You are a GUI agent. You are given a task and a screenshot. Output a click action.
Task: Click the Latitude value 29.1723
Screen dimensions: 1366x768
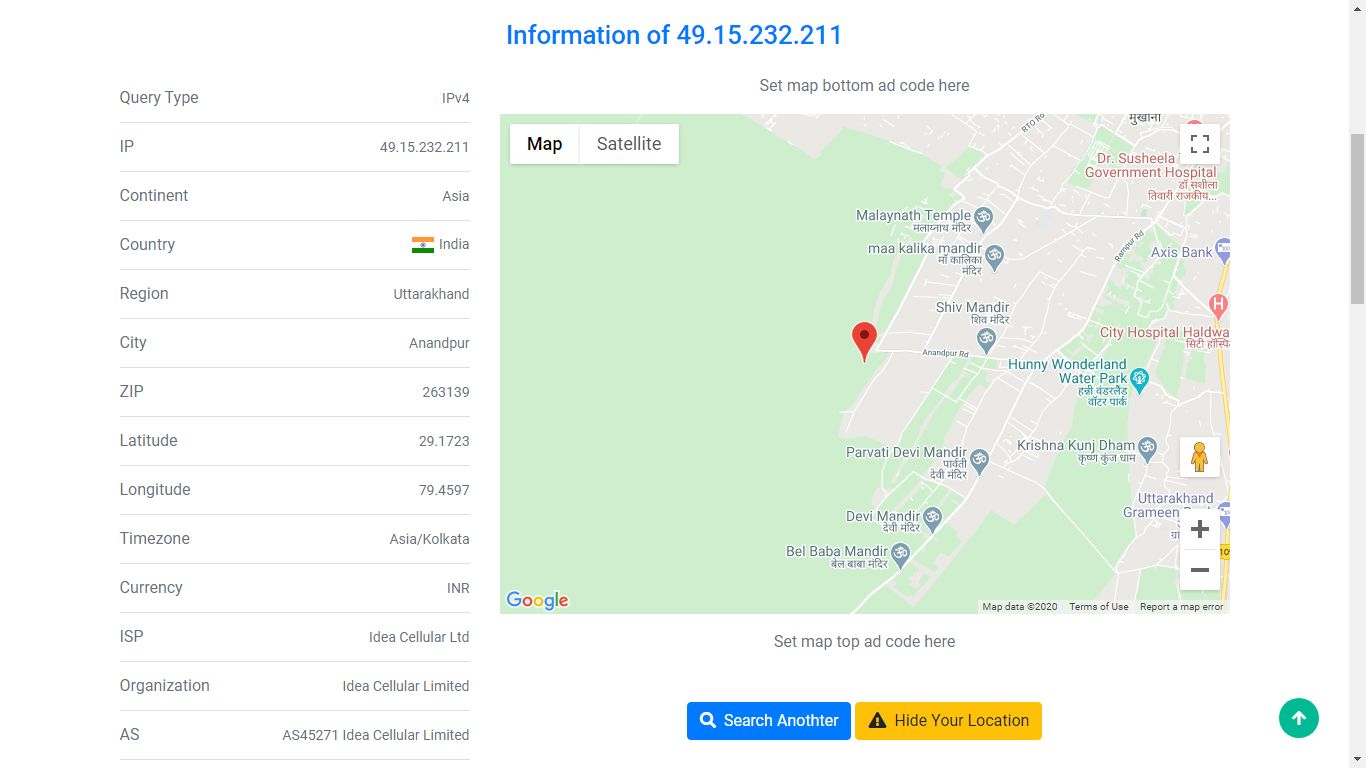click(444, 441)
